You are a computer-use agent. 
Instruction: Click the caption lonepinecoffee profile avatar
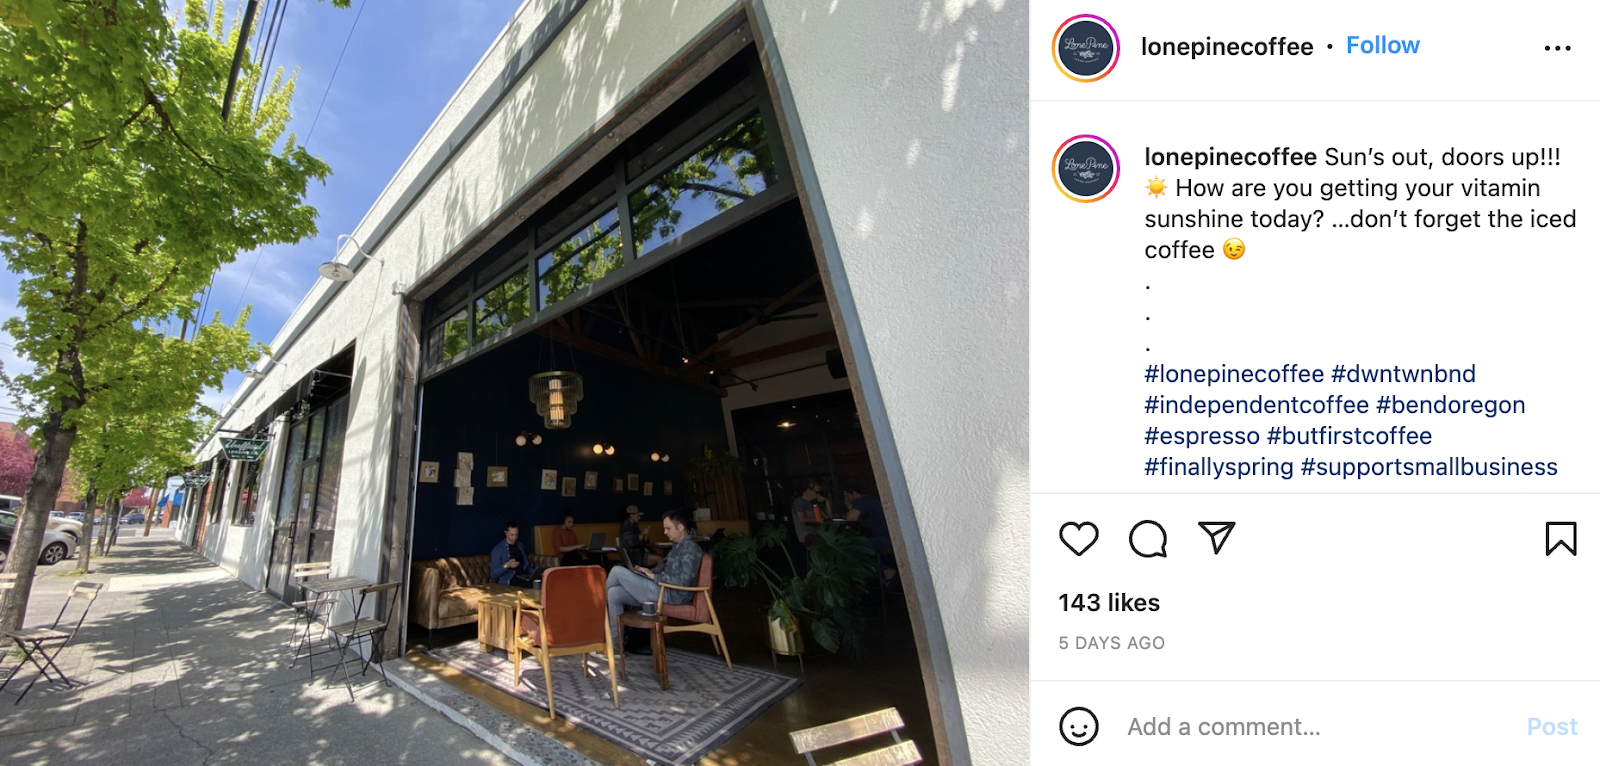tap(1086, 168)
